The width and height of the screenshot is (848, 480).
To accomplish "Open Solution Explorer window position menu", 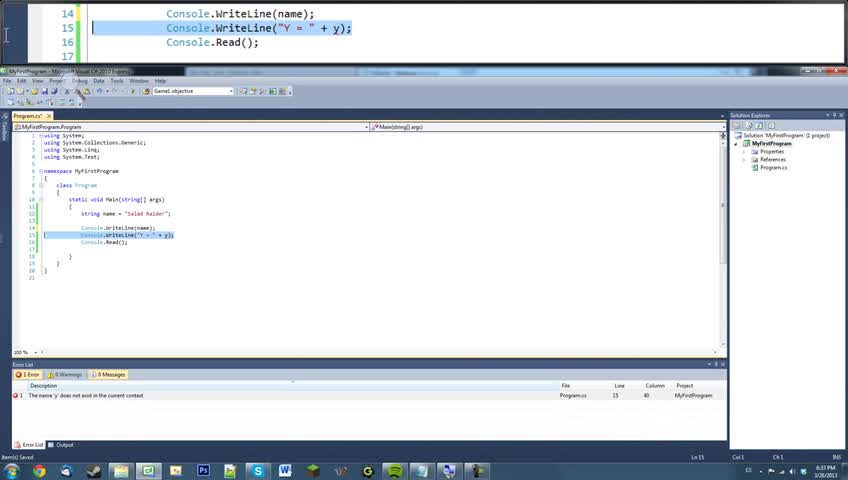I will 827,115.
